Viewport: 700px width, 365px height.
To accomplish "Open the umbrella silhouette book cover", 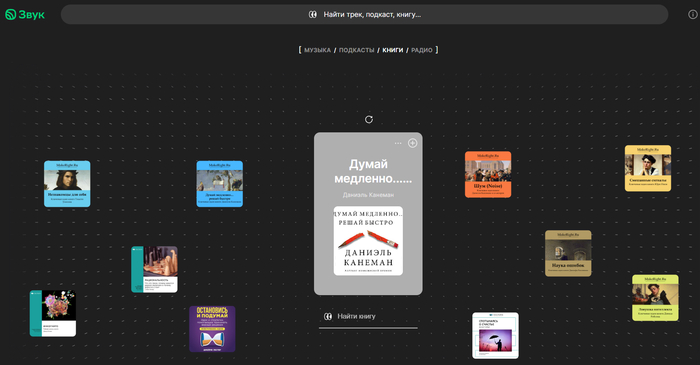I will (496, 335).
